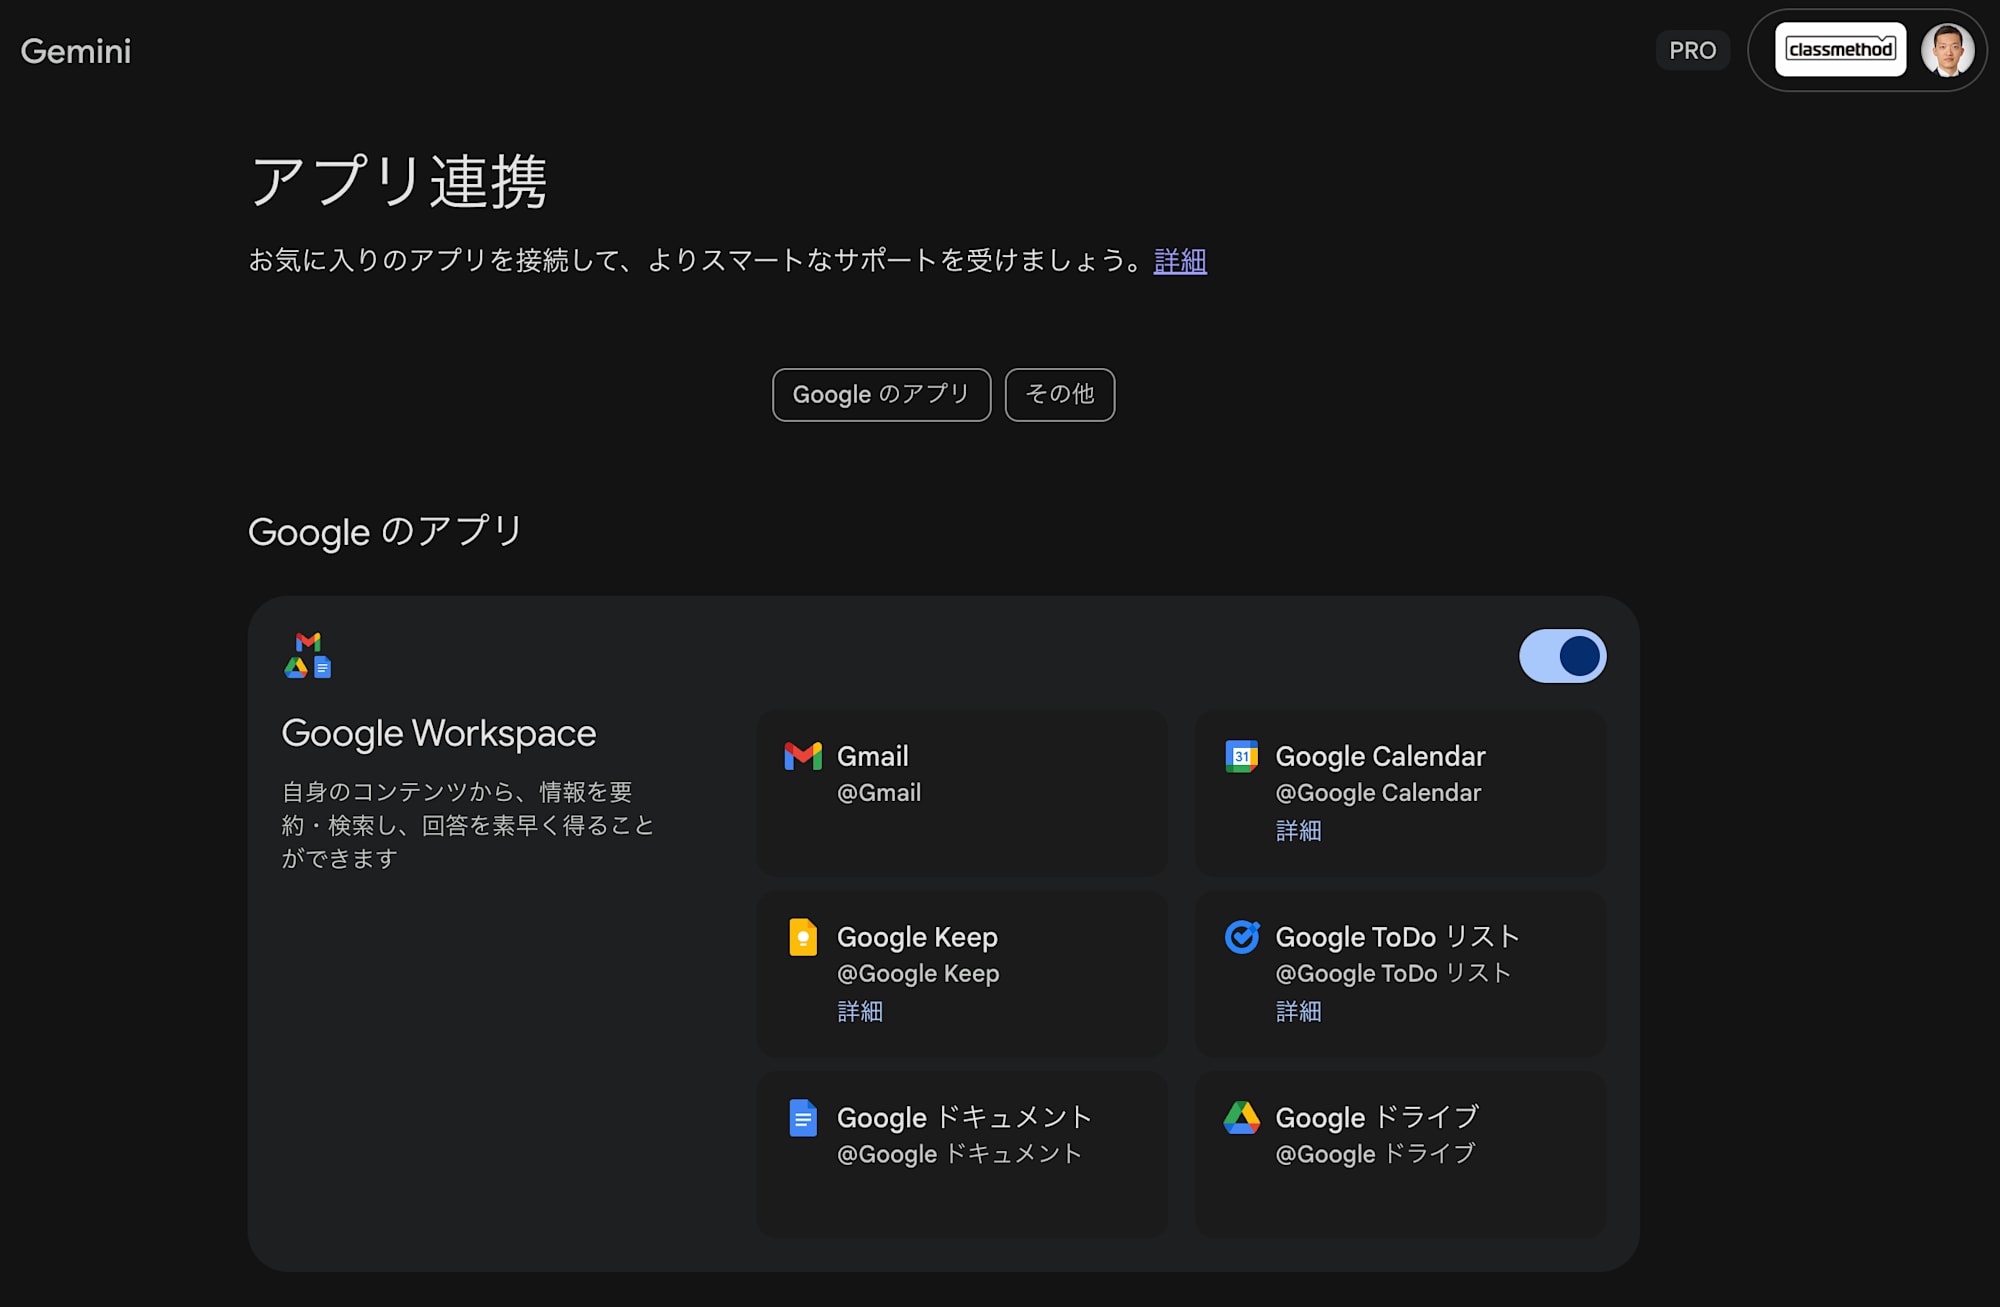The height and width of the screenshot is (1307, 2000).
Task: Click the Google Keep icon
Action: [805, 937]
